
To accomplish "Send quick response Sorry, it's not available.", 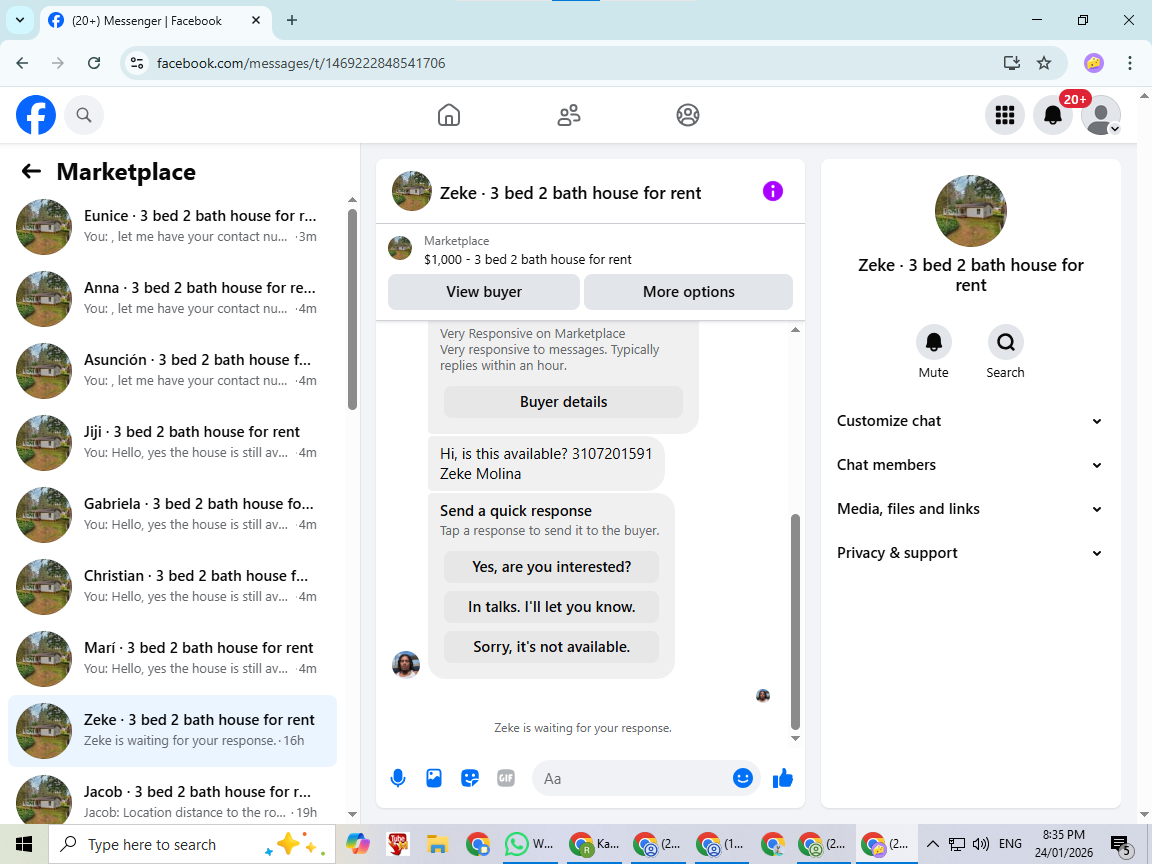I will [551, 647].
